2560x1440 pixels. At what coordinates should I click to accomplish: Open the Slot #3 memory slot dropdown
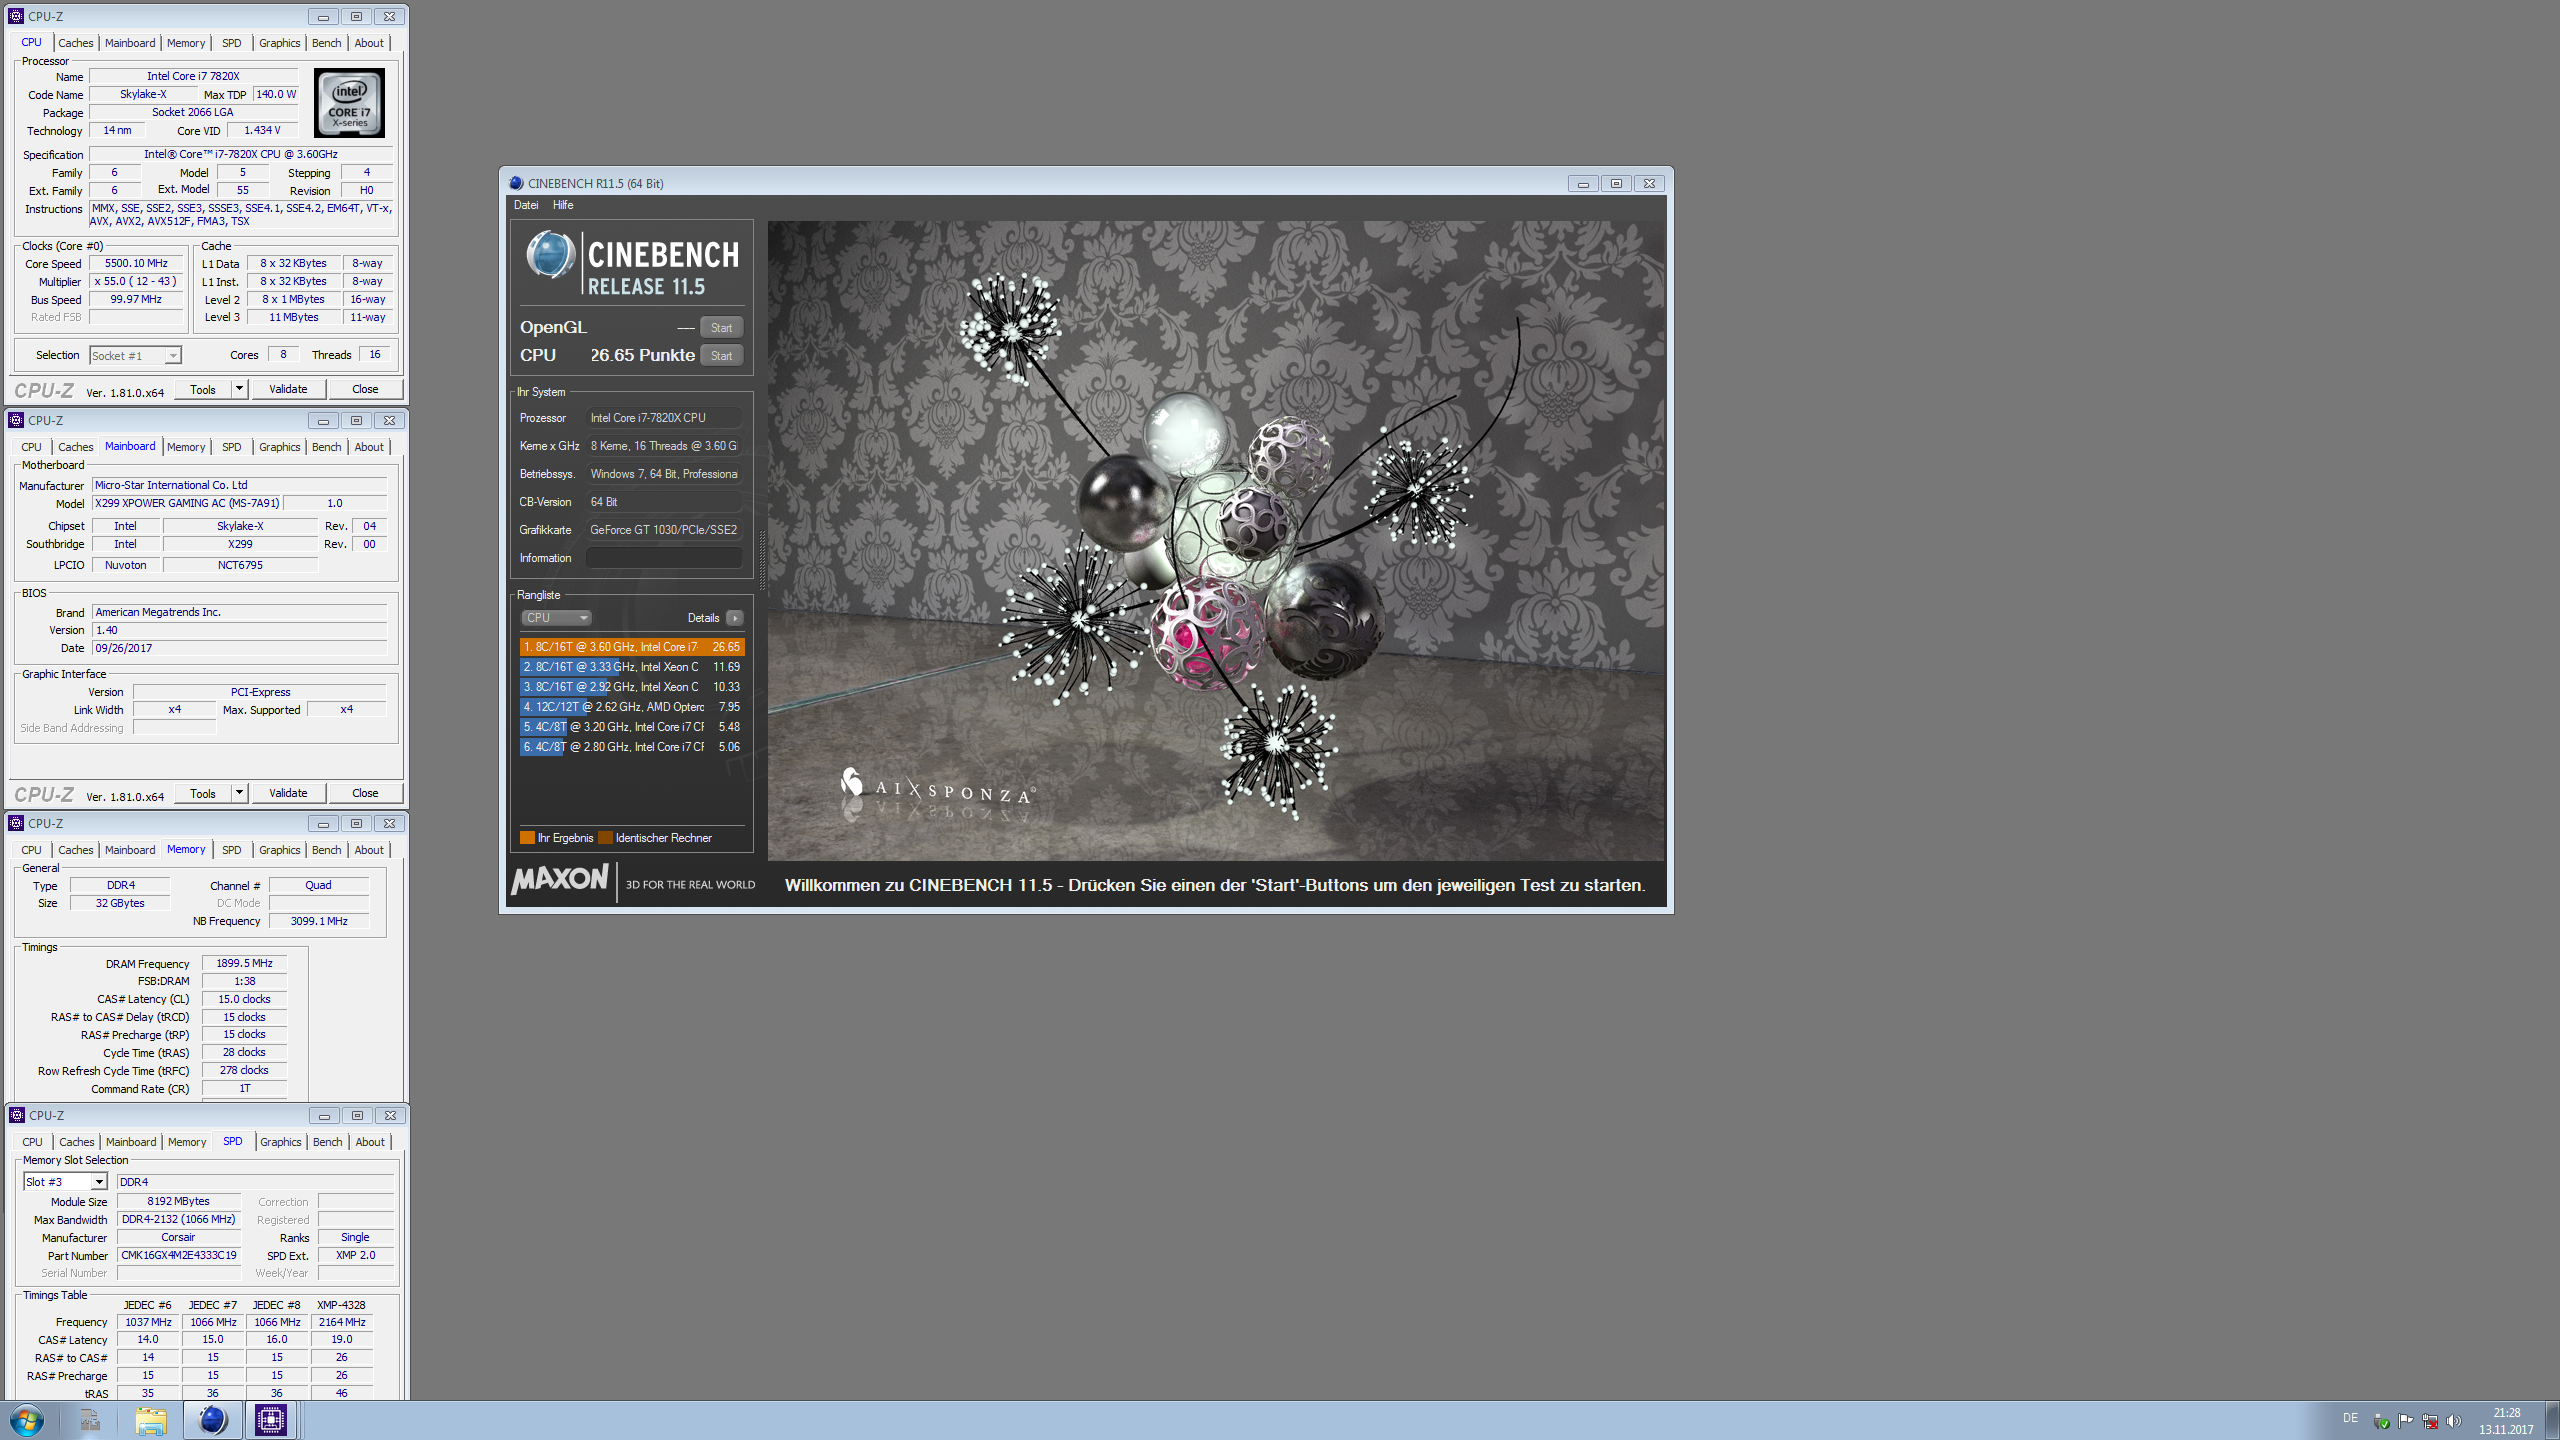[65, 1182]
